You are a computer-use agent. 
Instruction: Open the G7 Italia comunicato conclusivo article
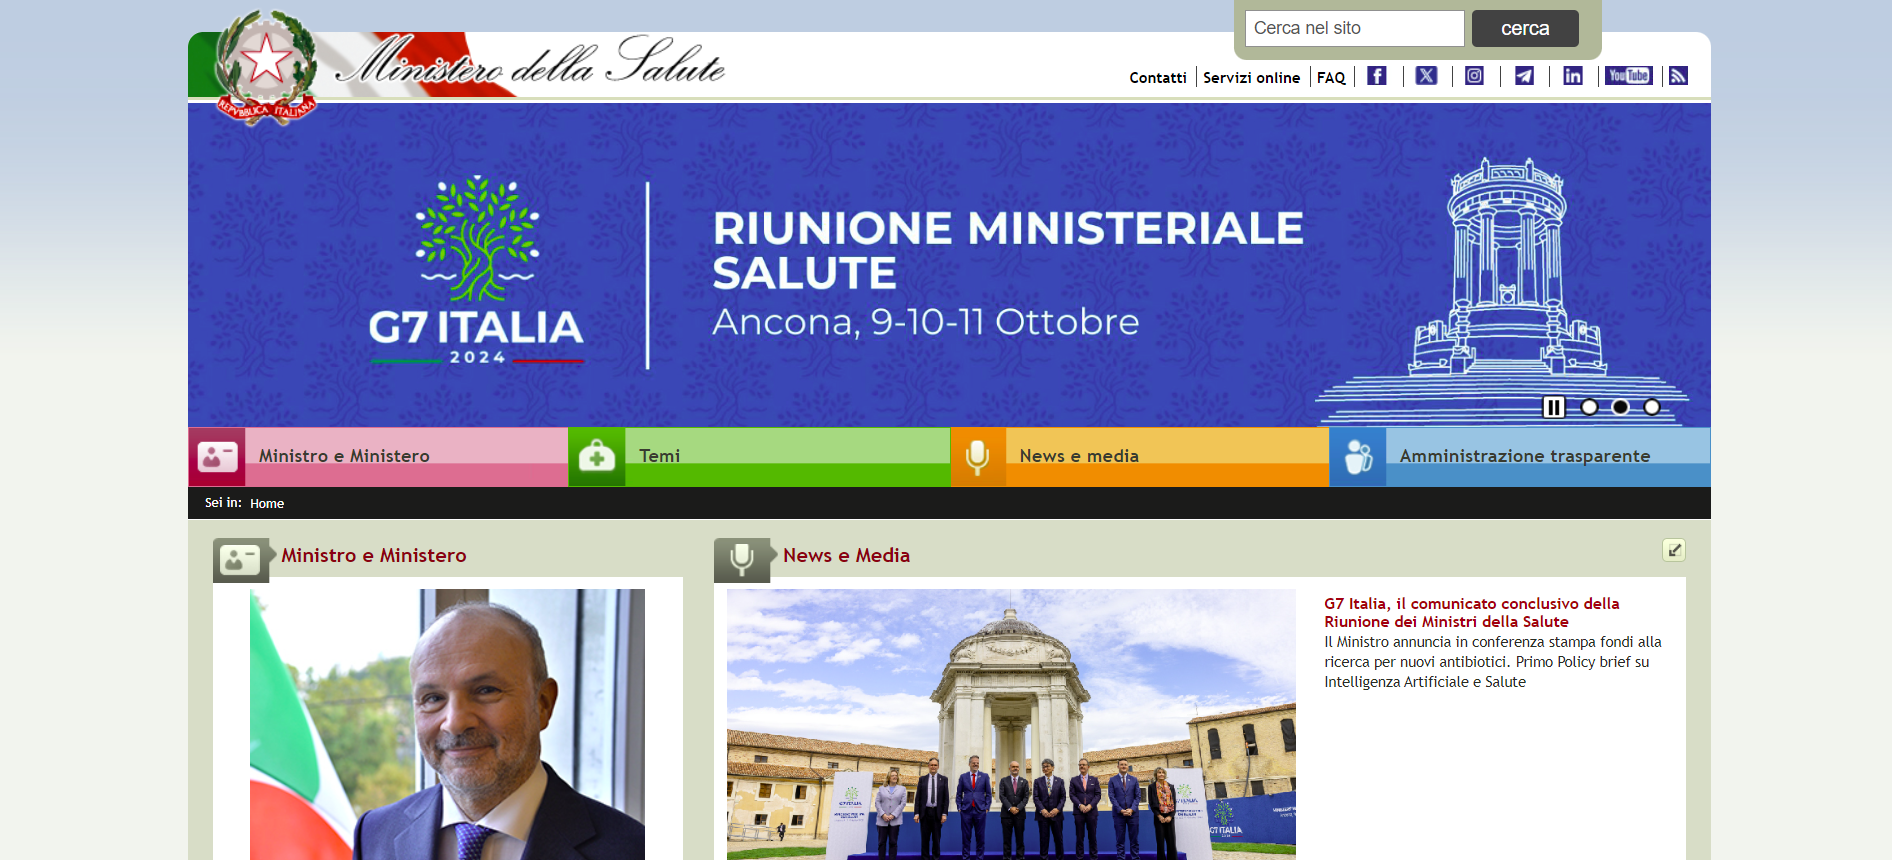[x=1472, y=612]
